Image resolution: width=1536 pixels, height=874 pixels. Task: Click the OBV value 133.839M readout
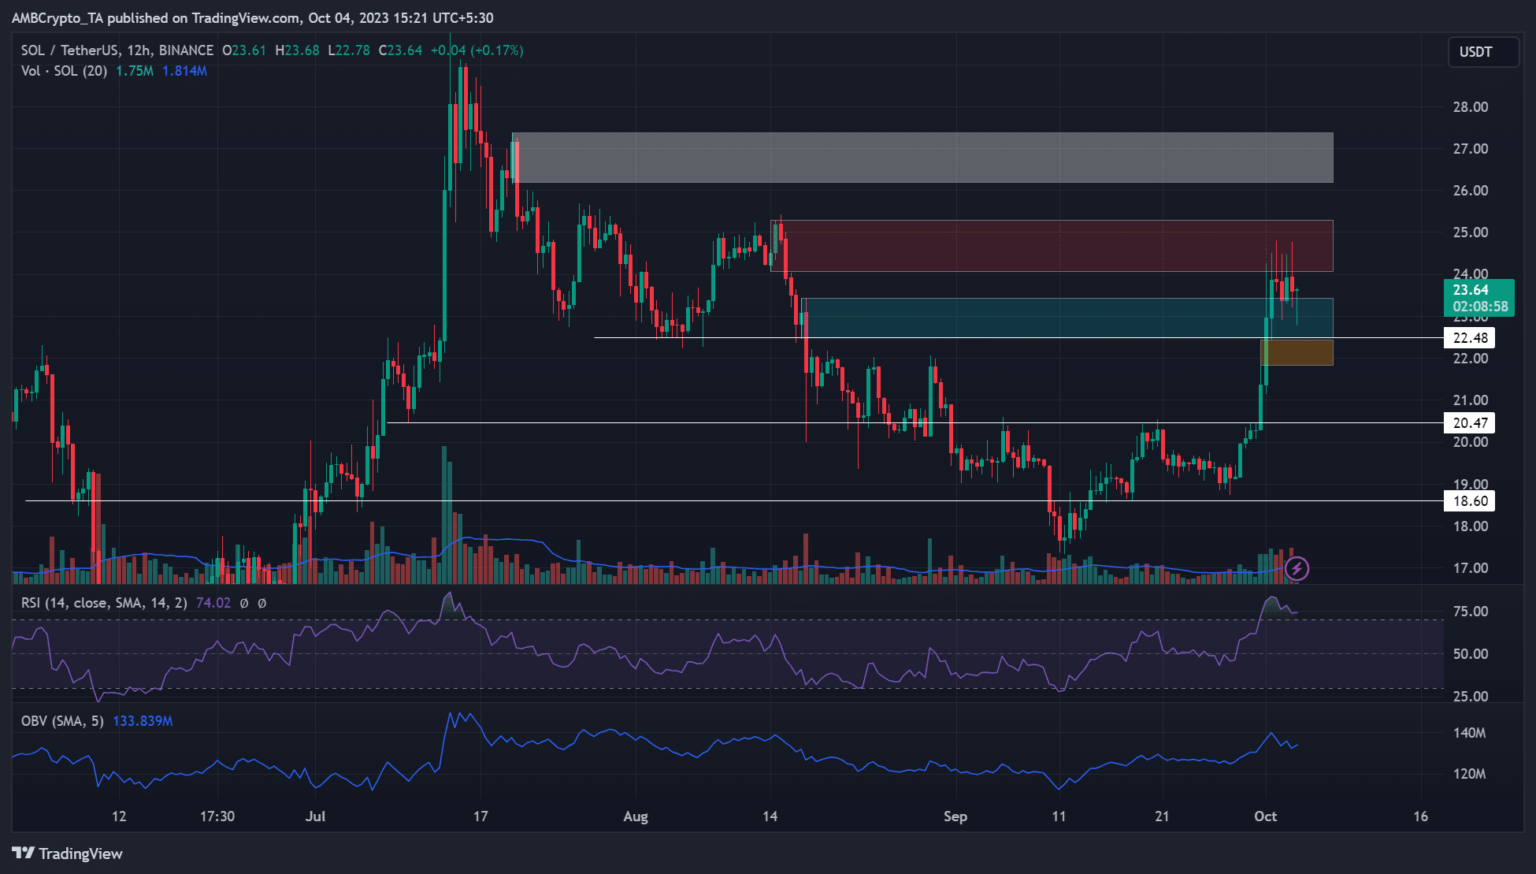(x=142, y=721)
